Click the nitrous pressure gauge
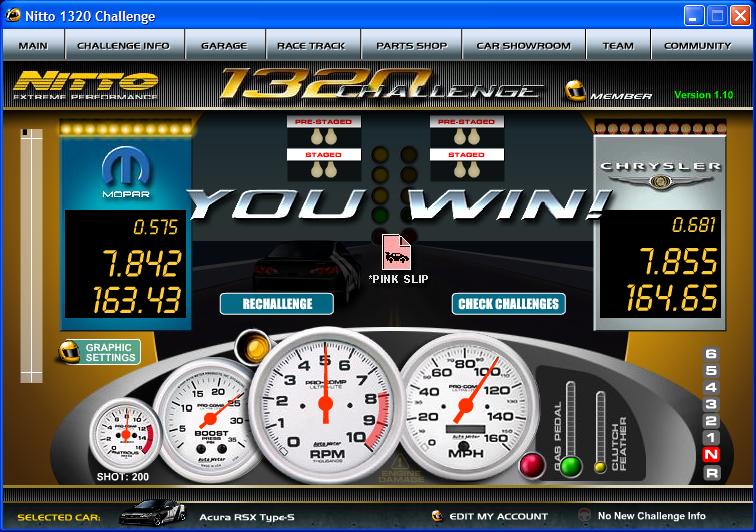 pyautogui.click(x=126, y=434)
